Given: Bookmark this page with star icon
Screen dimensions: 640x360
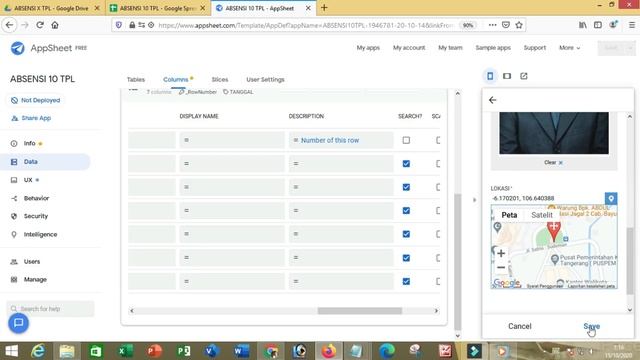Looking at the screenshot, I should coord(519,25).
